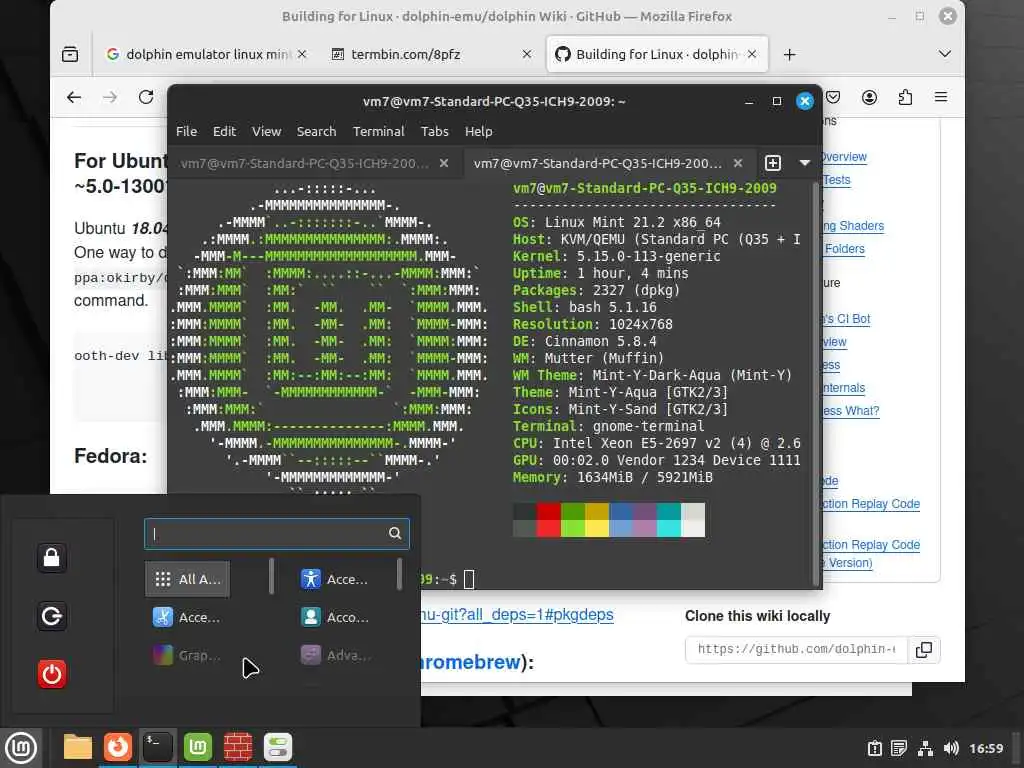Image resolution: width=1024 pixels, height=768 pixels.
Task: Click the Pocket save icon in Firefox
Action: 833,97
